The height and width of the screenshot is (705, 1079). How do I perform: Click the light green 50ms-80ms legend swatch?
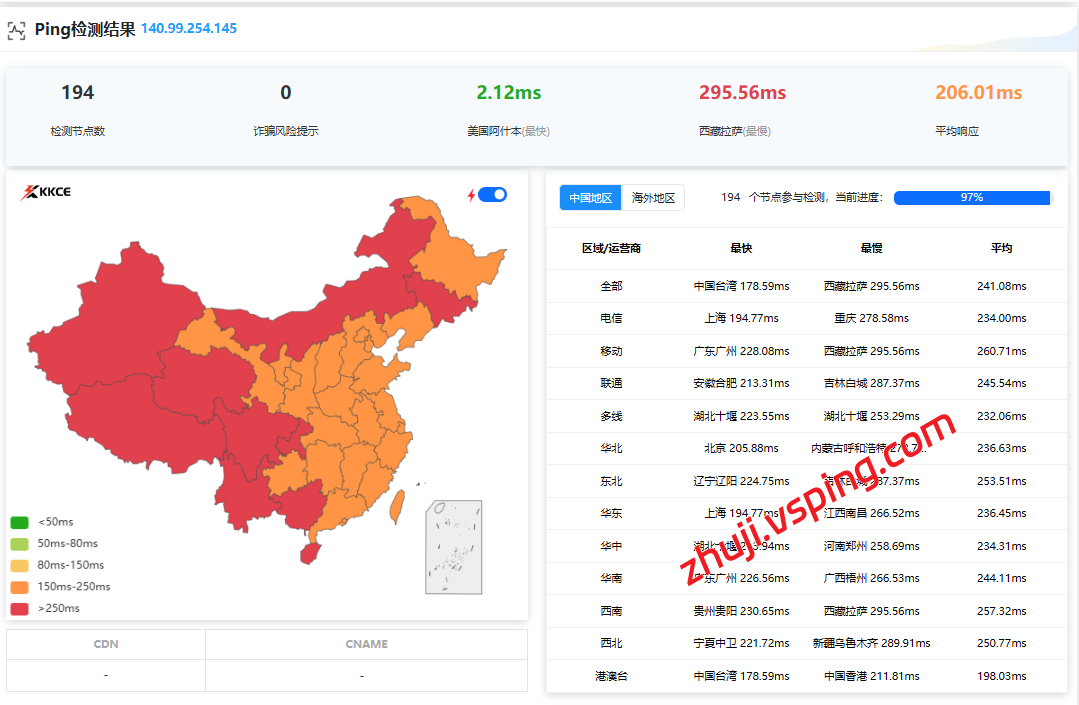point(19,544)
